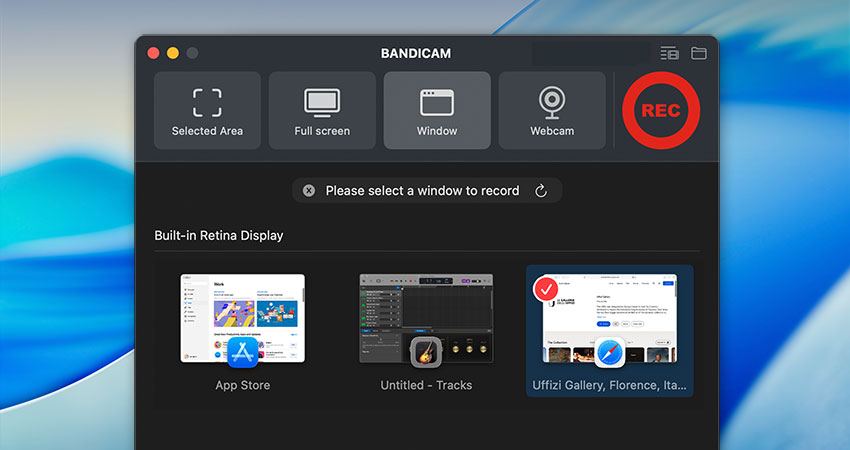
Task: Choose Full screen recording mode
Action: pos(322,111)
